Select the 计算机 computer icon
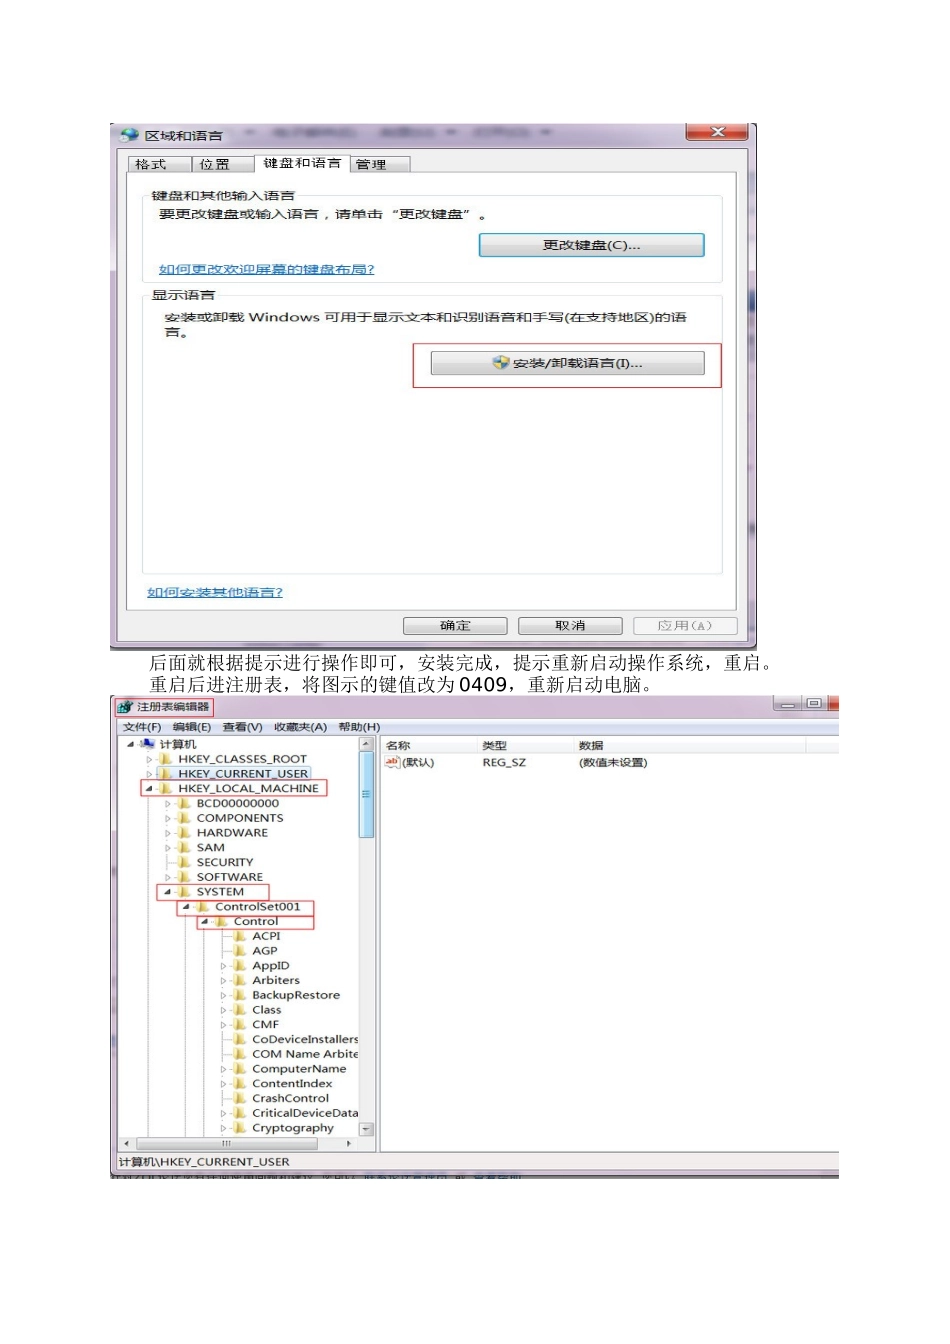 tap(148, 744)
